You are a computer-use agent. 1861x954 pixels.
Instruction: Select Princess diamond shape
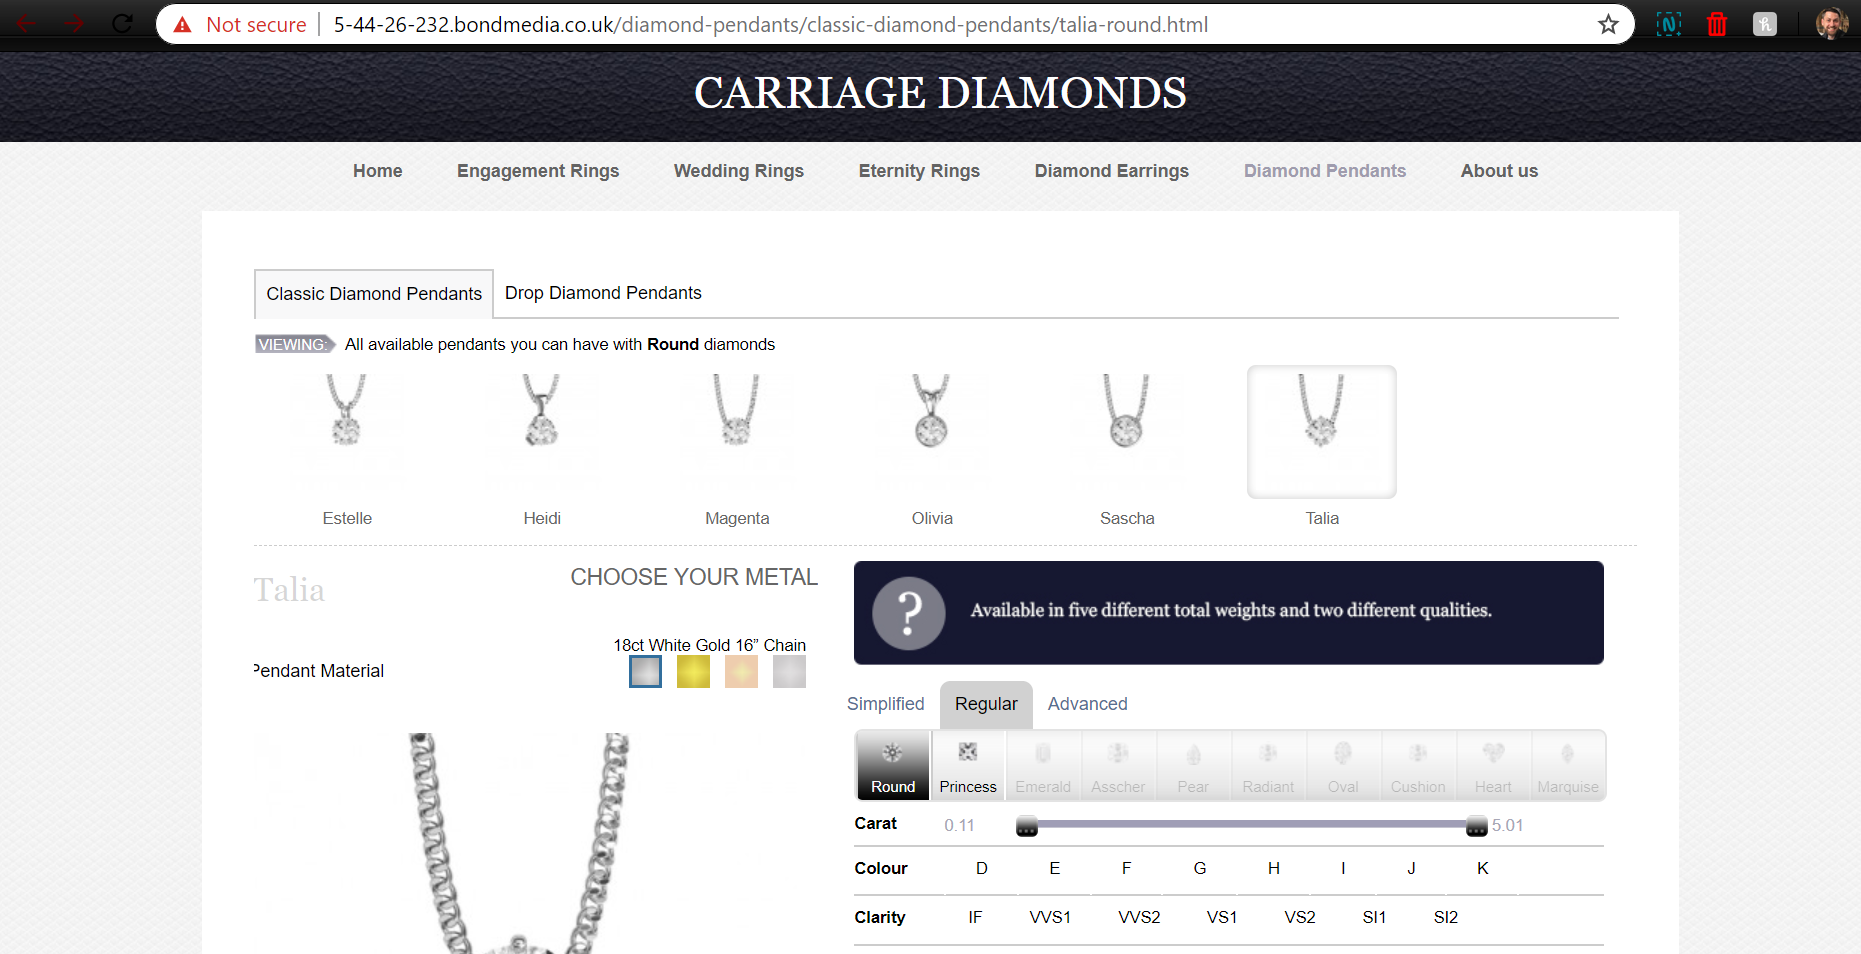(x=968, y=765)
